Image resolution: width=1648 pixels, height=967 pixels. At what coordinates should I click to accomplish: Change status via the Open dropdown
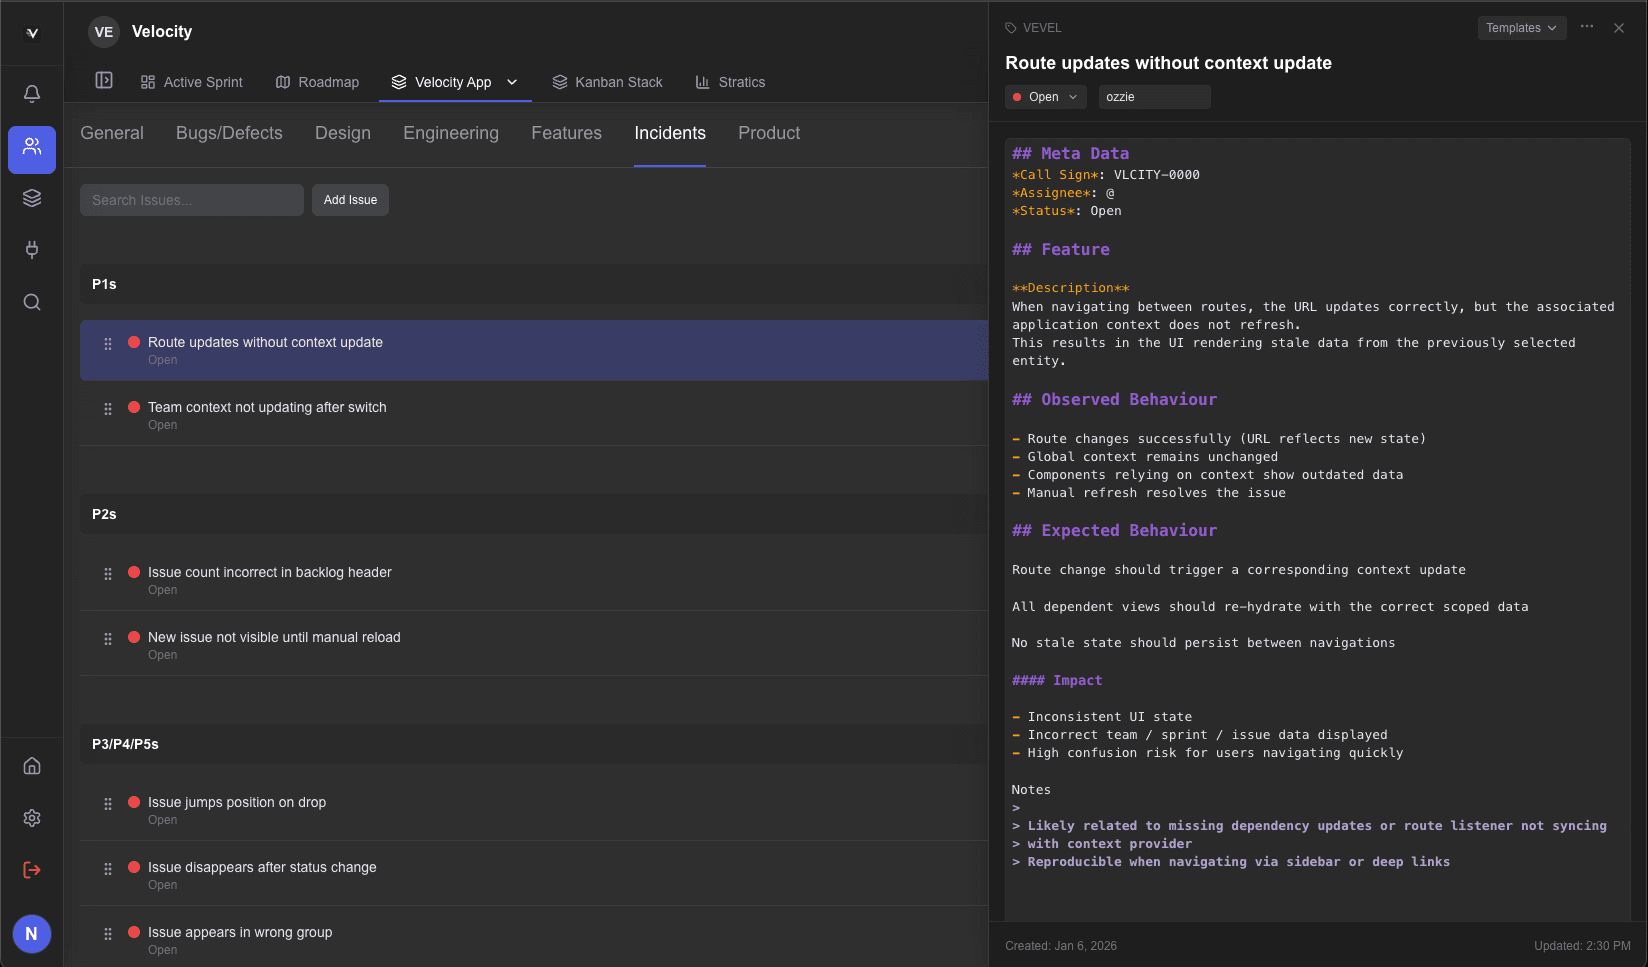tap(1044, 96)
